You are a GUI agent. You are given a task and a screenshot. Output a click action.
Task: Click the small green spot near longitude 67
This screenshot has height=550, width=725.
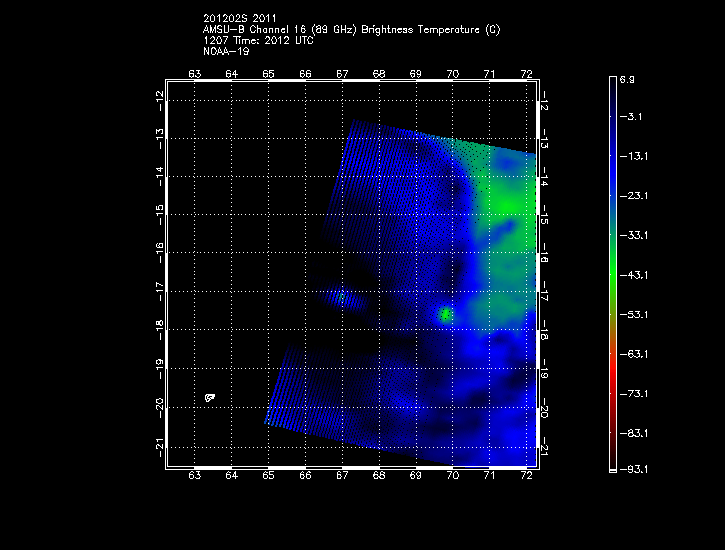[x=342, y=297]
